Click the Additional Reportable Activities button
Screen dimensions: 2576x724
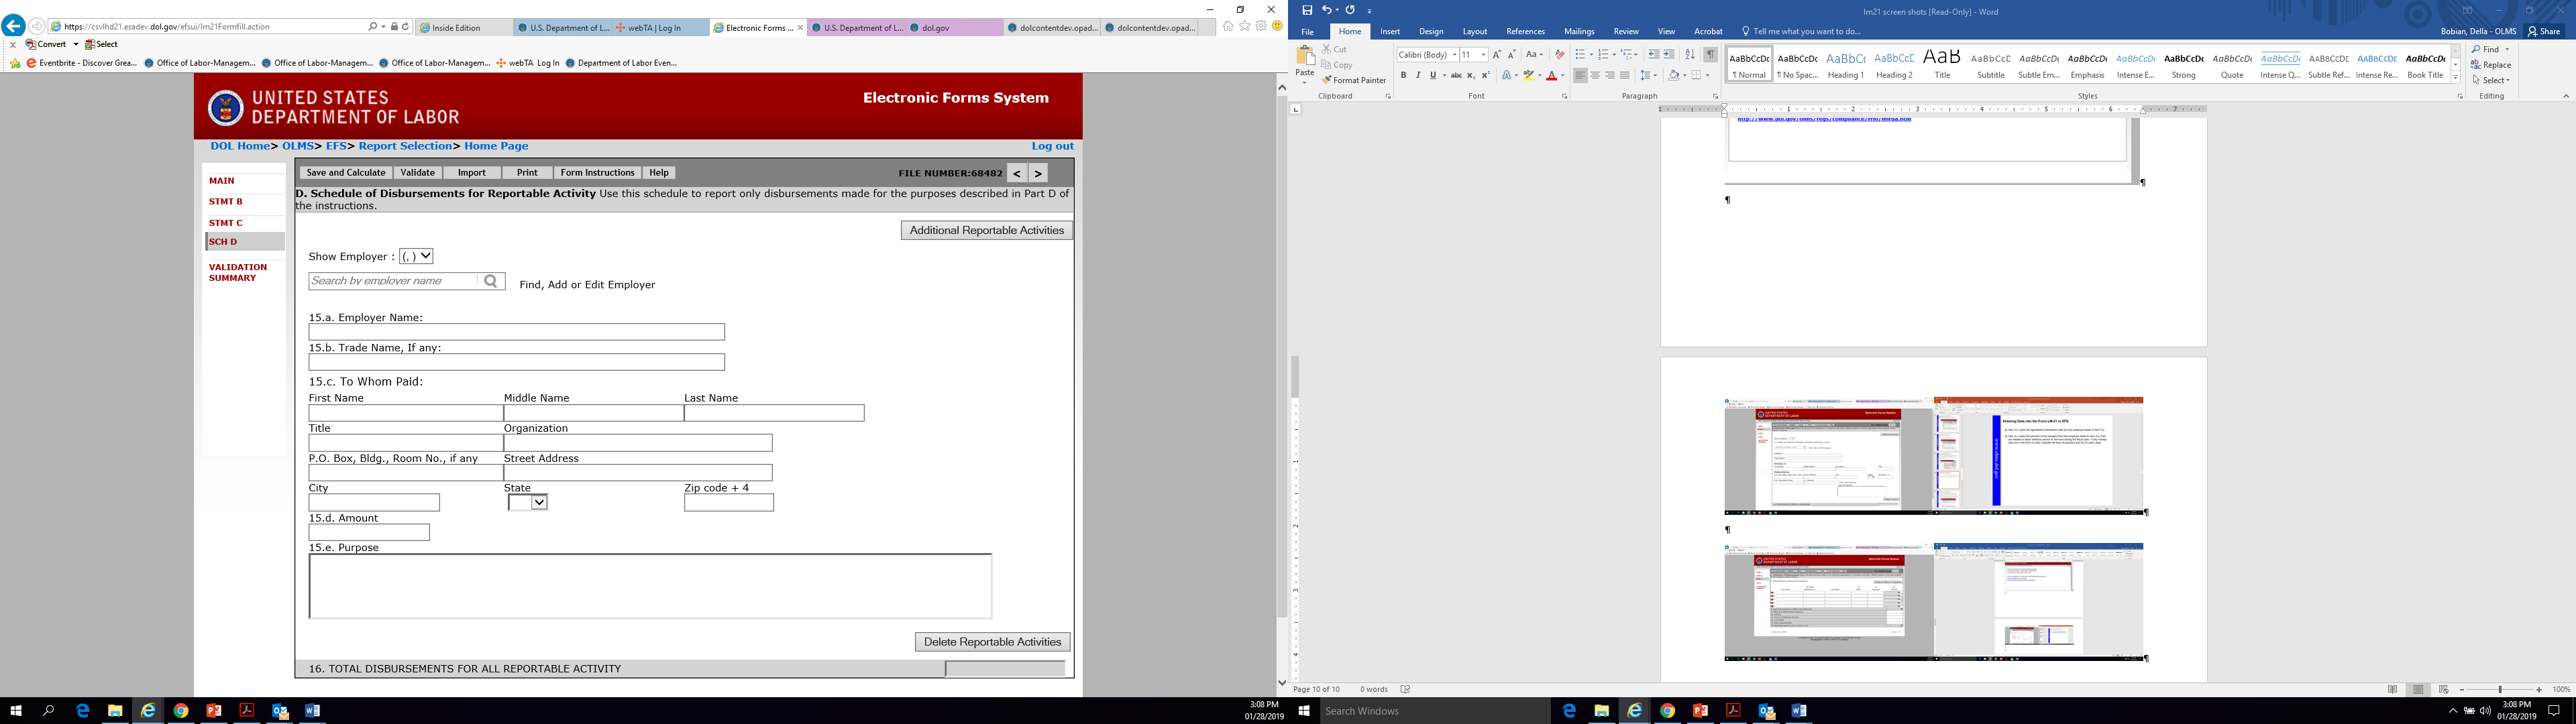click(986, 231)
